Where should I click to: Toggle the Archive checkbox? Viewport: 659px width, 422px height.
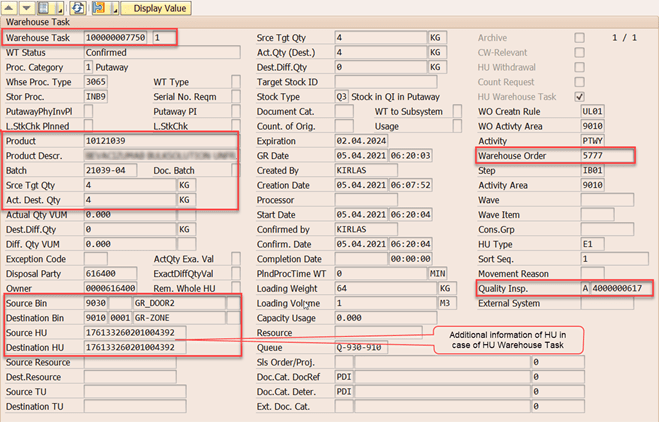point(579,38)
